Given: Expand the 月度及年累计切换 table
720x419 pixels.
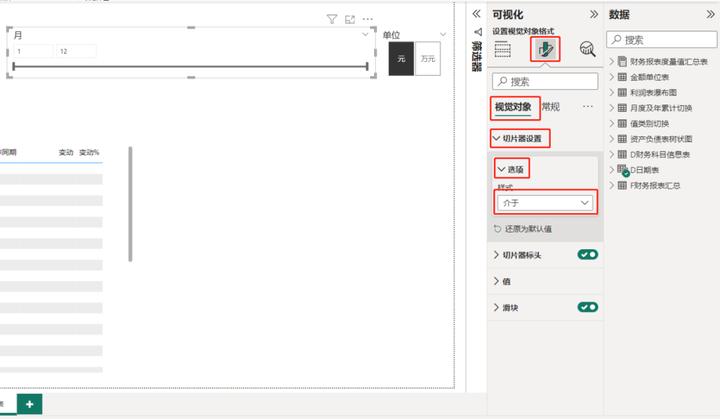Looking at the screenshot, I should pos(612,108).
